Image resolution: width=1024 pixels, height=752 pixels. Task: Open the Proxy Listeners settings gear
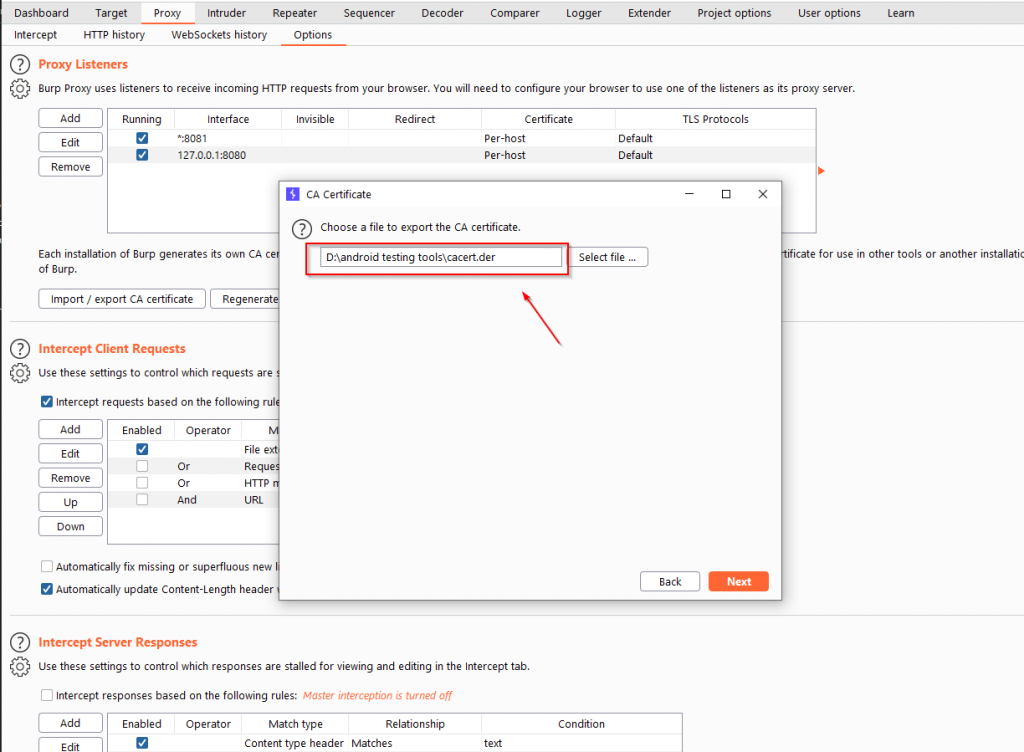pyautogui.click(x=20, y=88)
